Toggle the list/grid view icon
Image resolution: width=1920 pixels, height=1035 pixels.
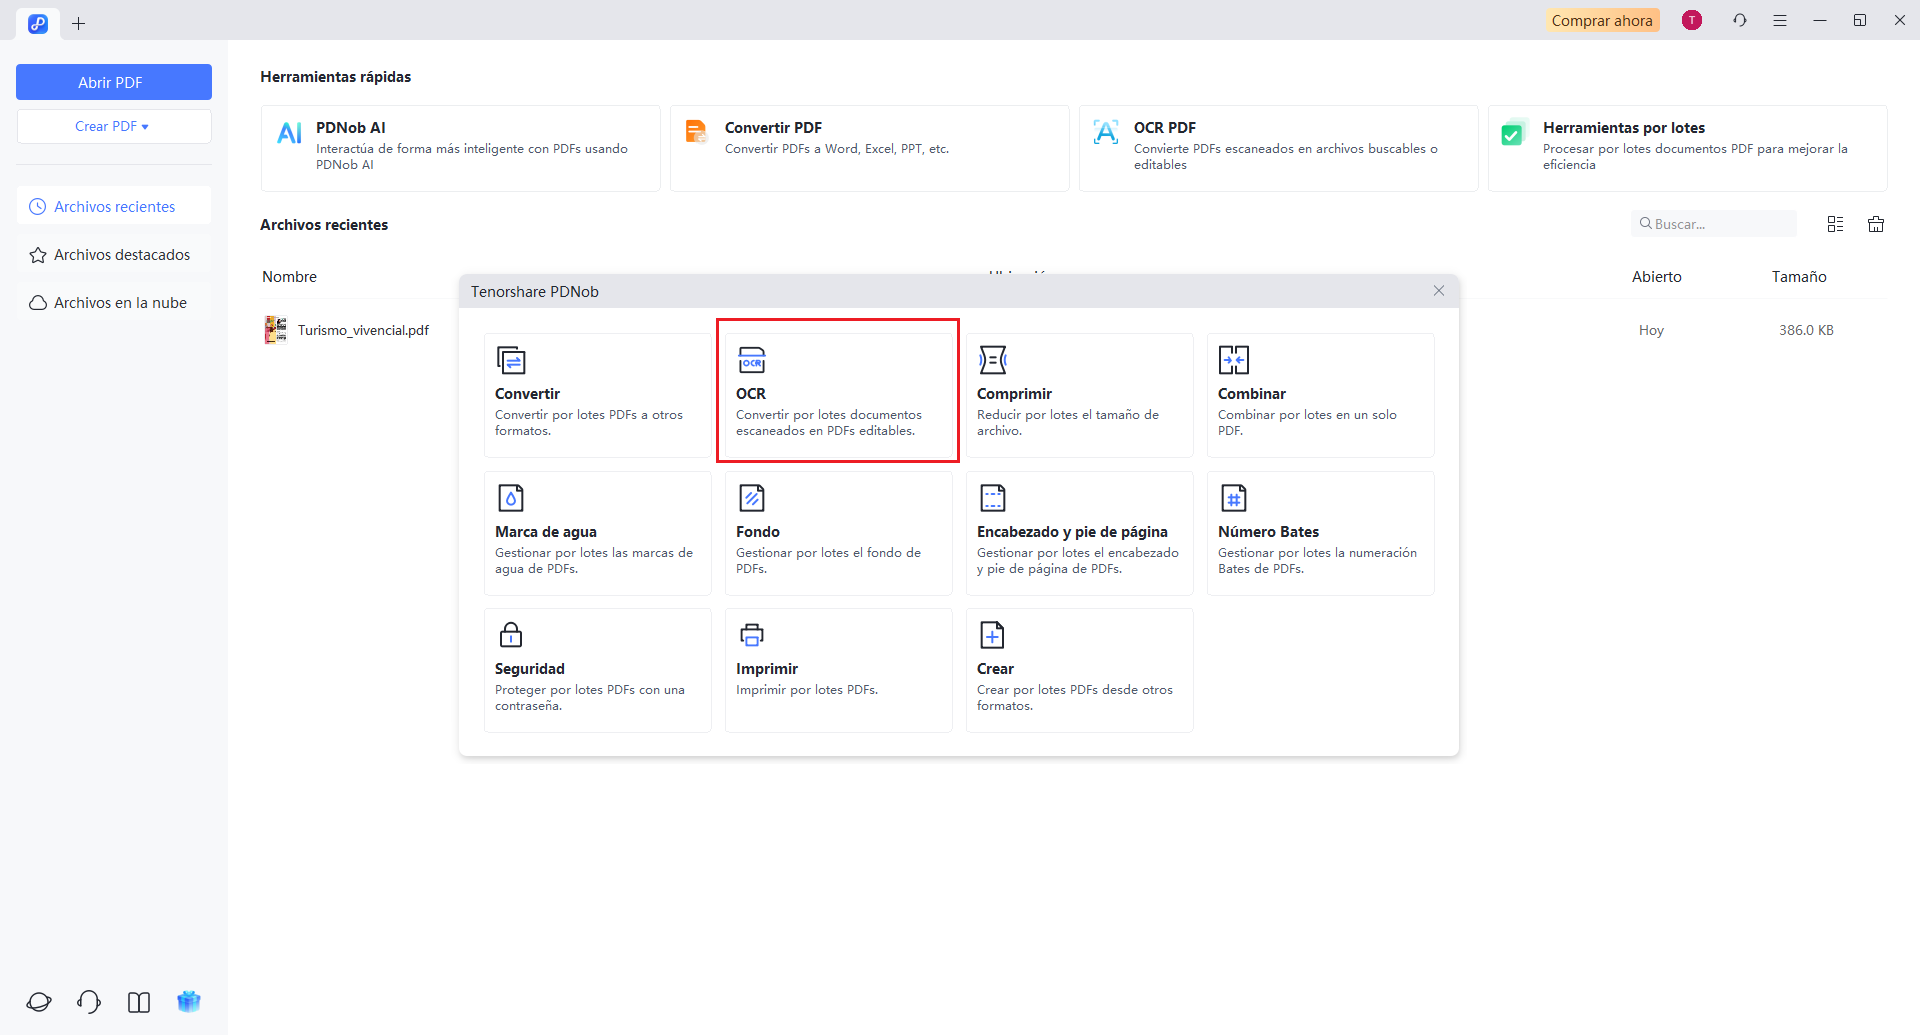pyautogui.click(x=1835, y=224)
